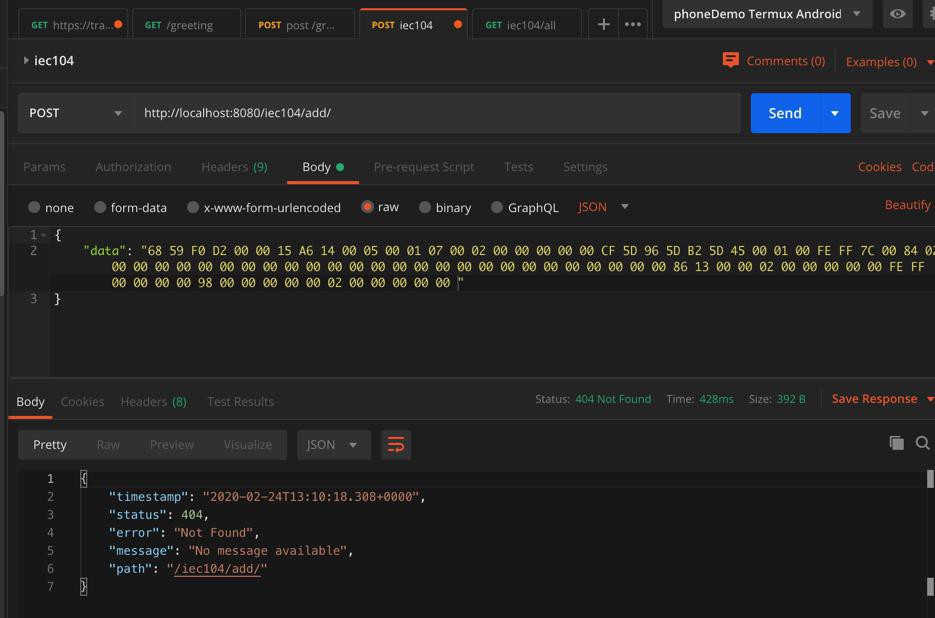The image size is (935, 618).
Task: Open tab options ellipsis menu
Action: point(633,24)
